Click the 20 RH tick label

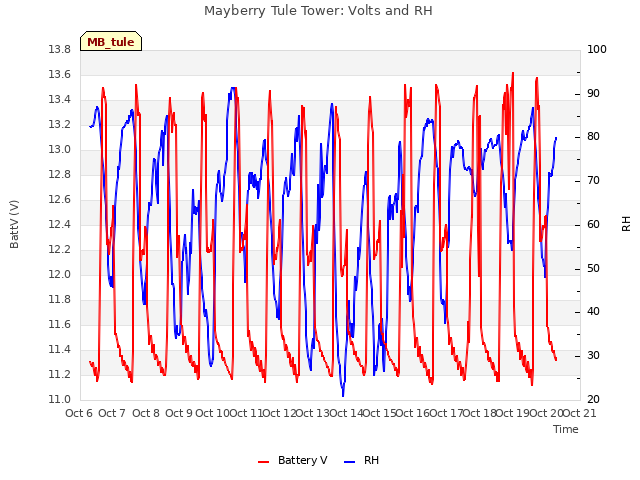pos(593,399)
